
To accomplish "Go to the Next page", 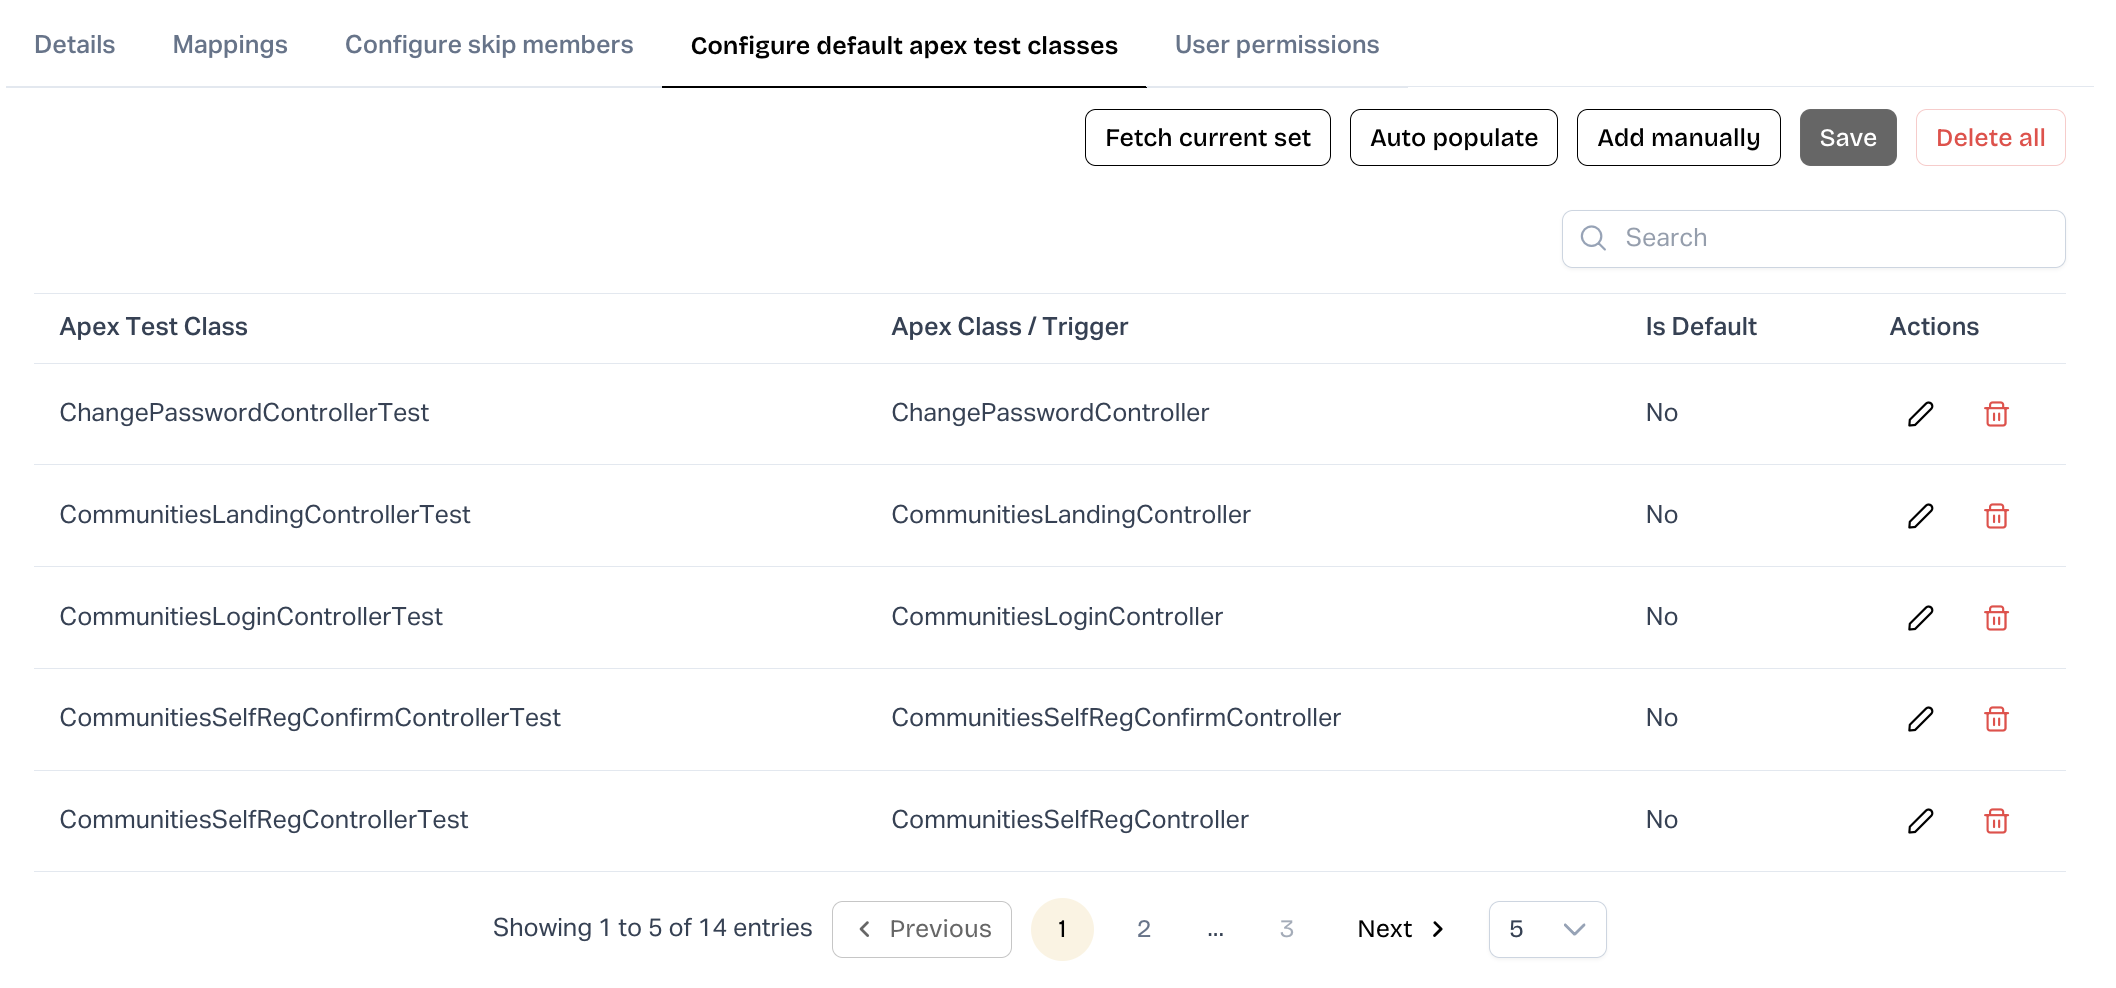I will 1400,929.
